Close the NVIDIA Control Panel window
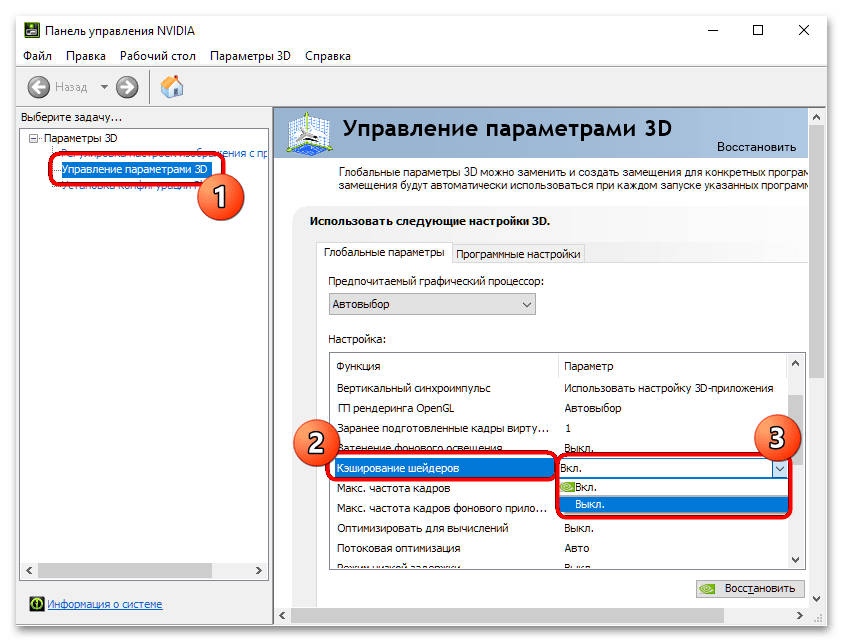The height and width of the screenshot is (642, 843). 804,31
